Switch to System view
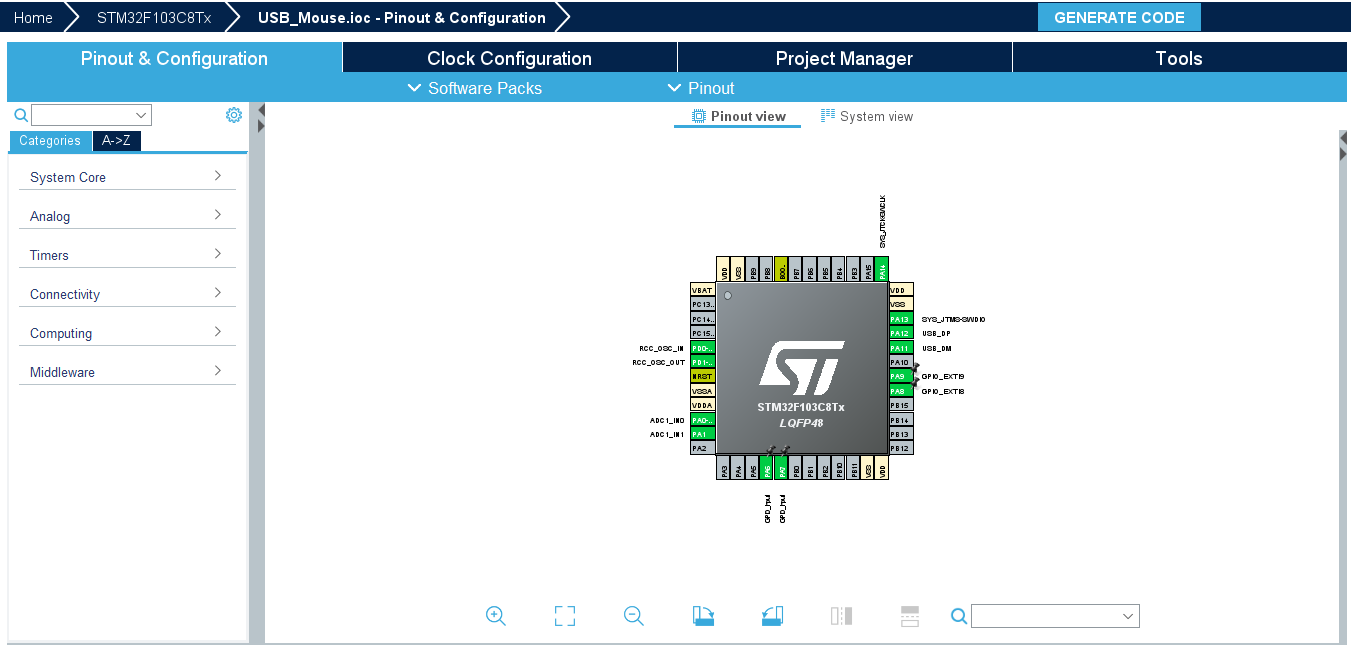 click(x=867, y=117)
